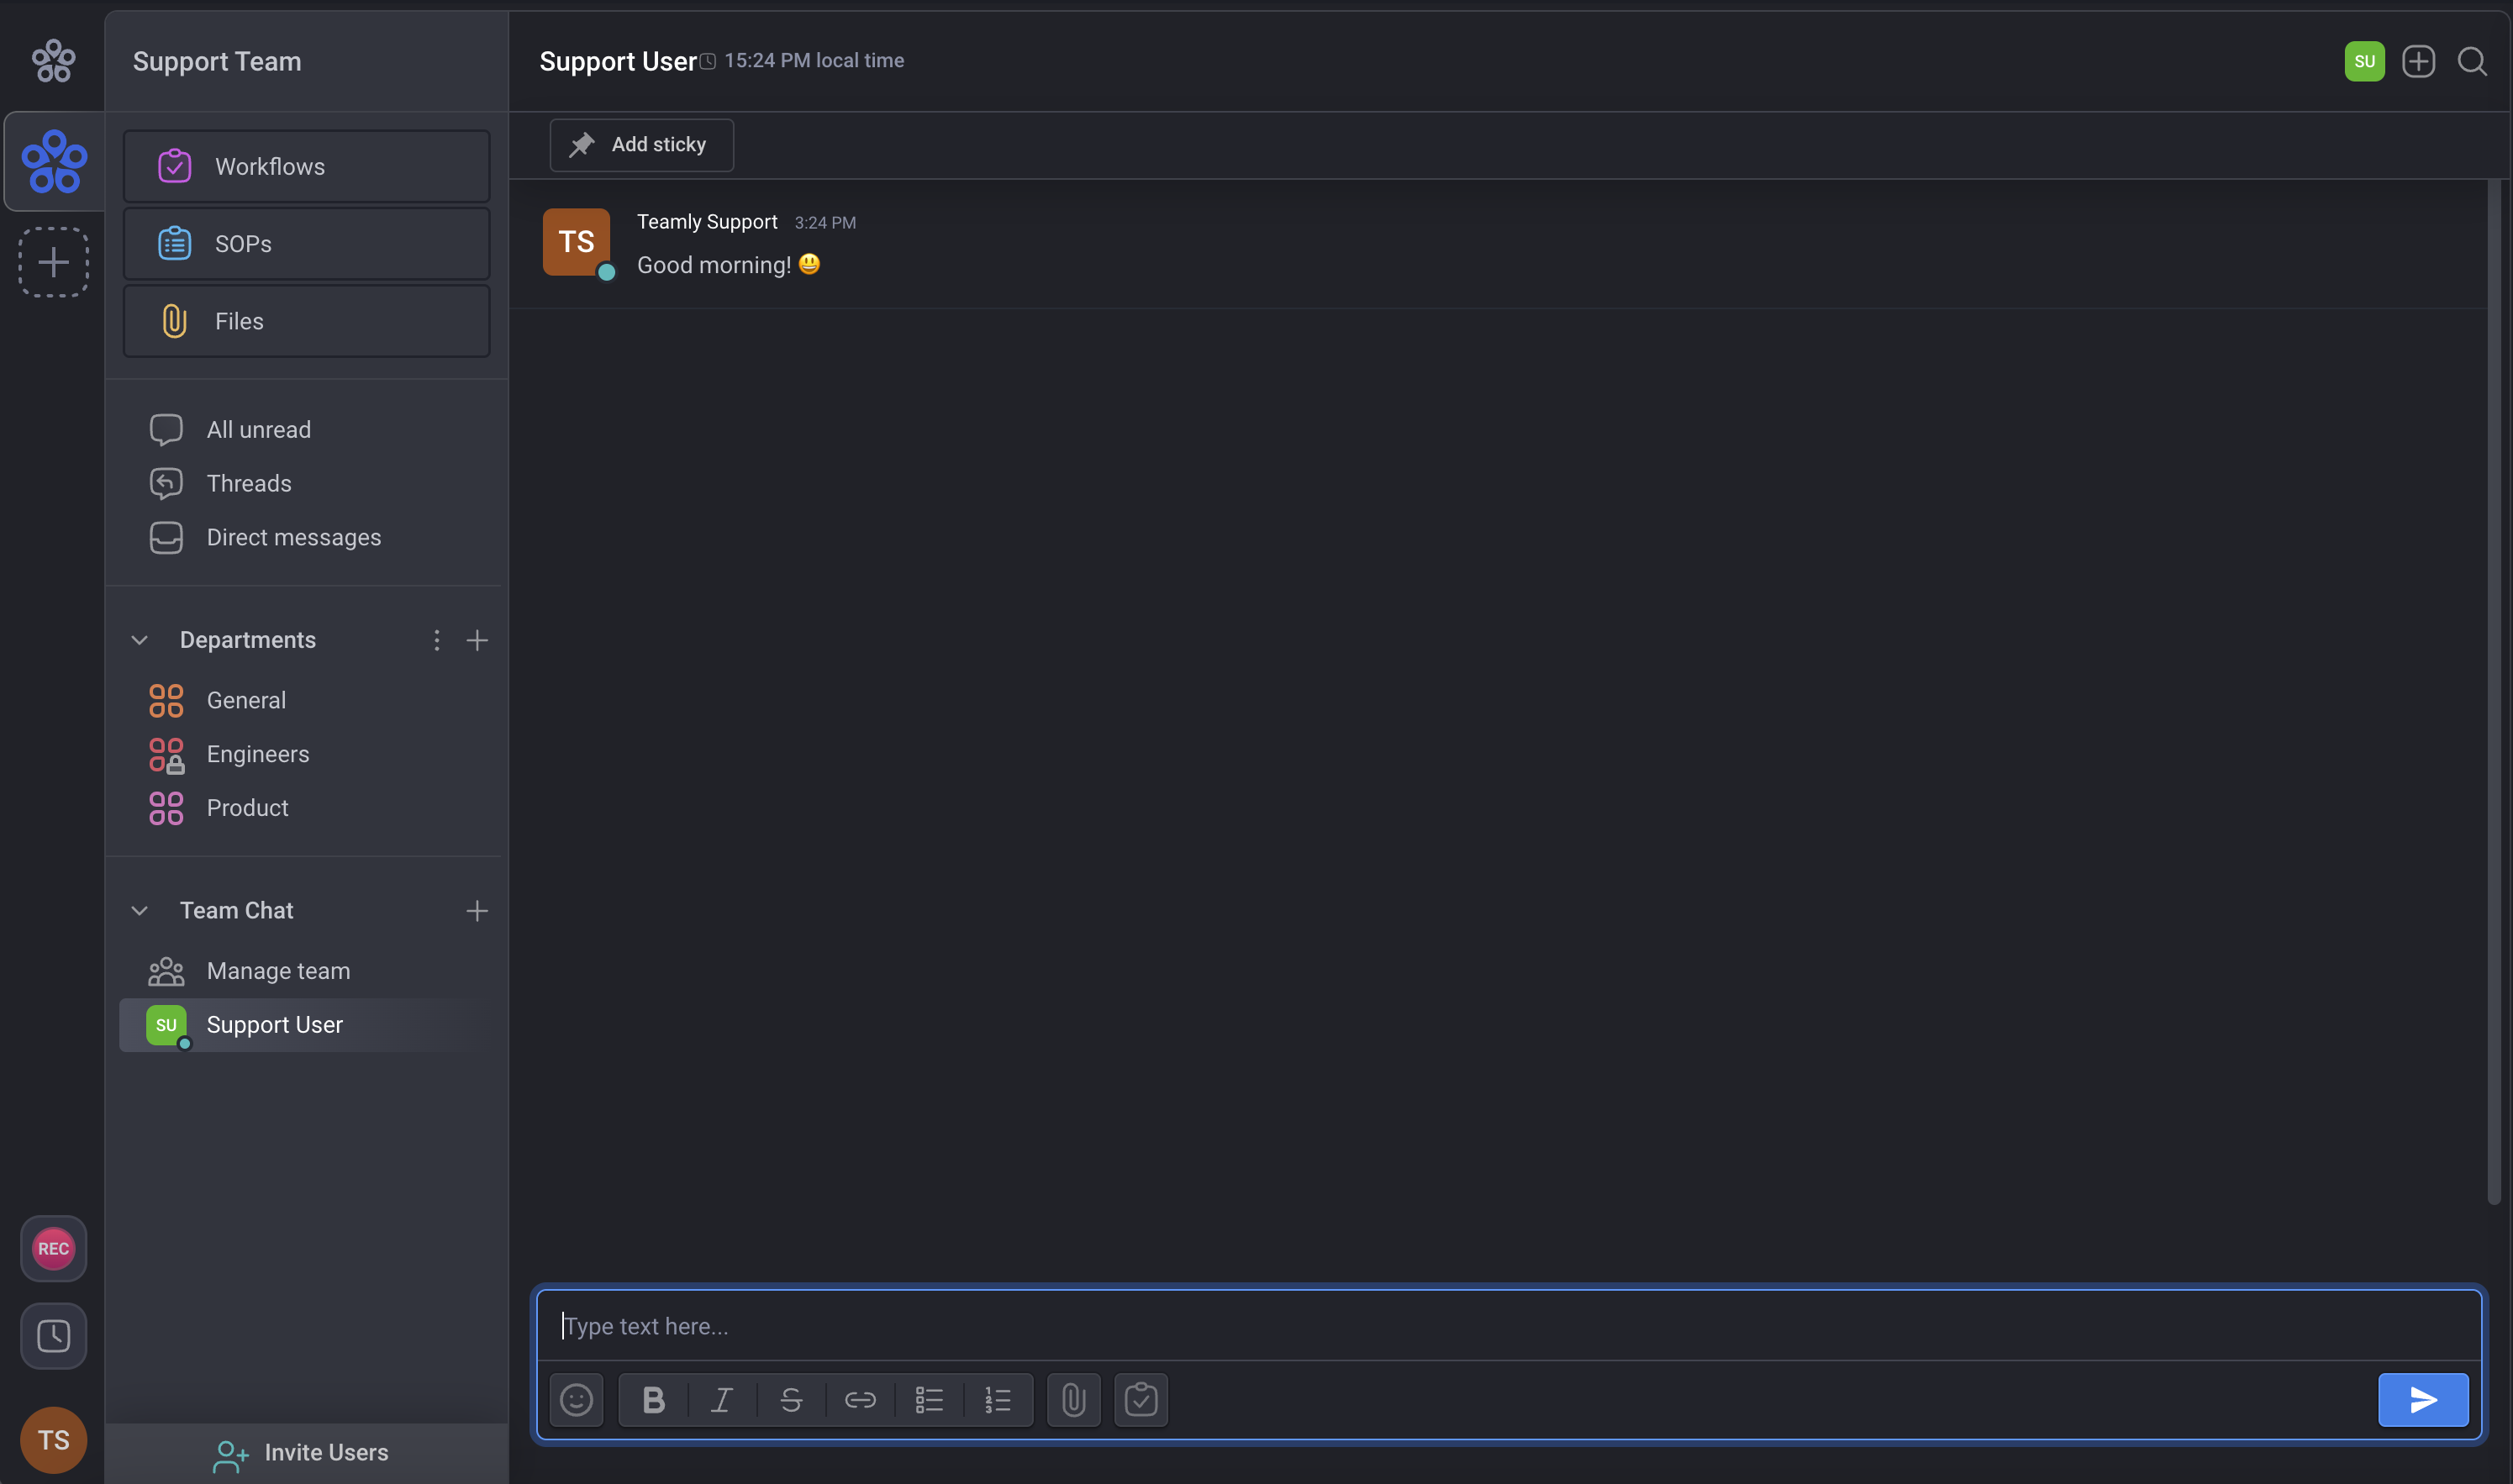2513x1484 pixels.
Task: Click the task clipboard icon in composer
Action: [1141, 1400]
